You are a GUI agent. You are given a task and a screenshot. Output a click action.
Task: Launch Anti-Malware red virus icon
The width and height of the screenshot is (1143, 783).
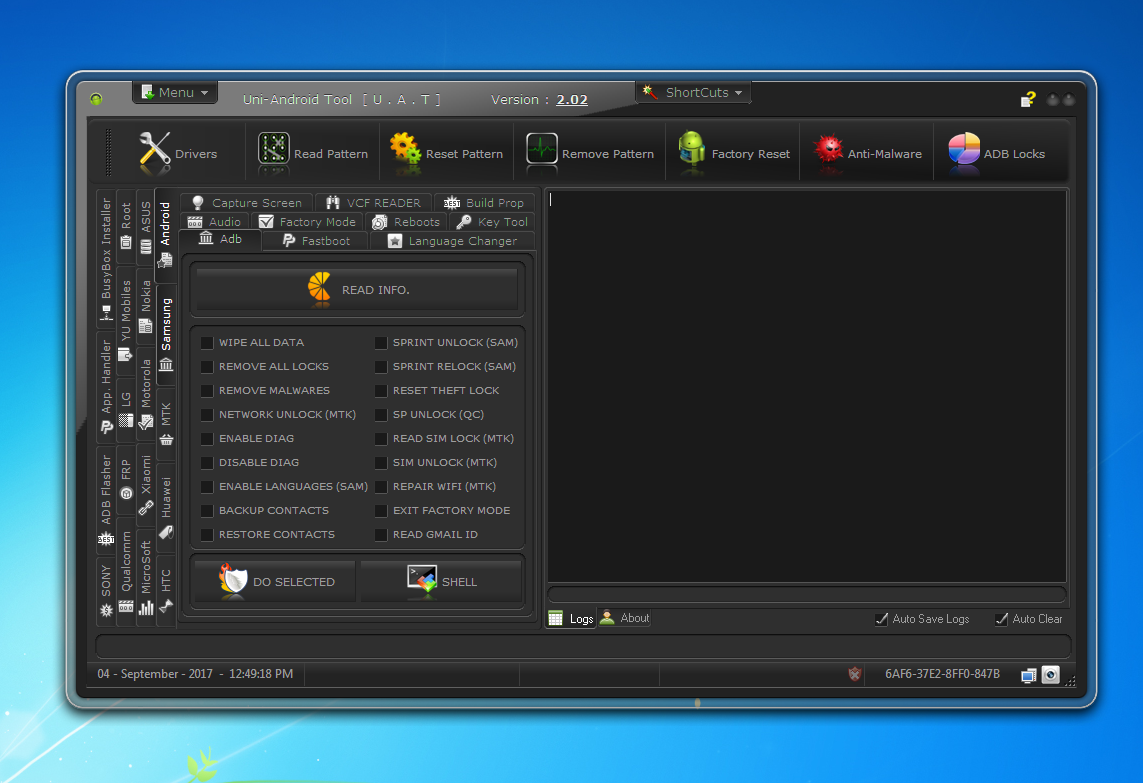pos(828,149)
